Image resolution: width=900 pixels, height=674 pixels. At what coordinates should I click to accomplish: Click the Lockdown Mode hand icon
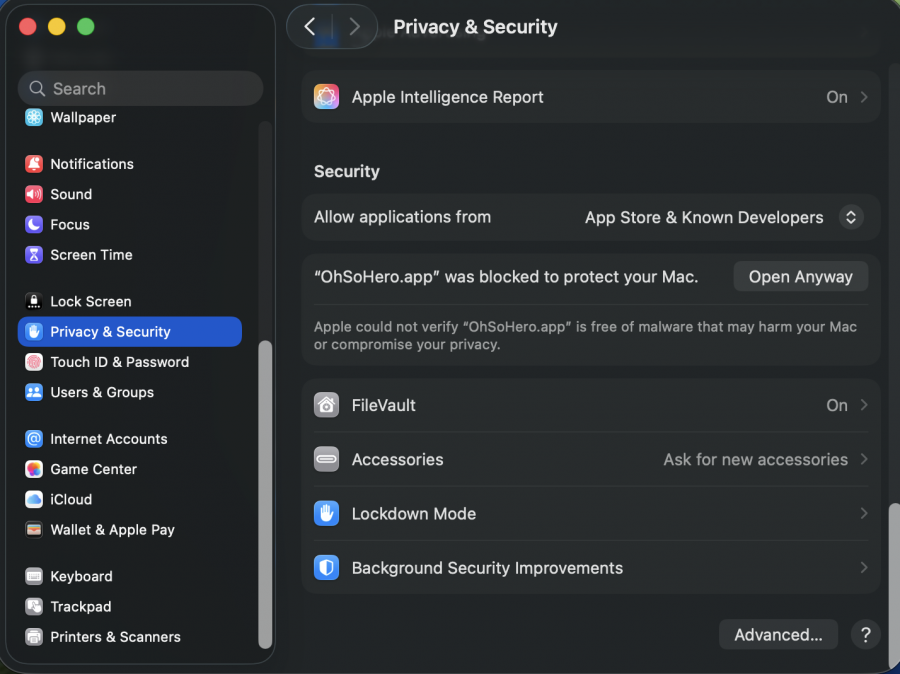point(326,513)
